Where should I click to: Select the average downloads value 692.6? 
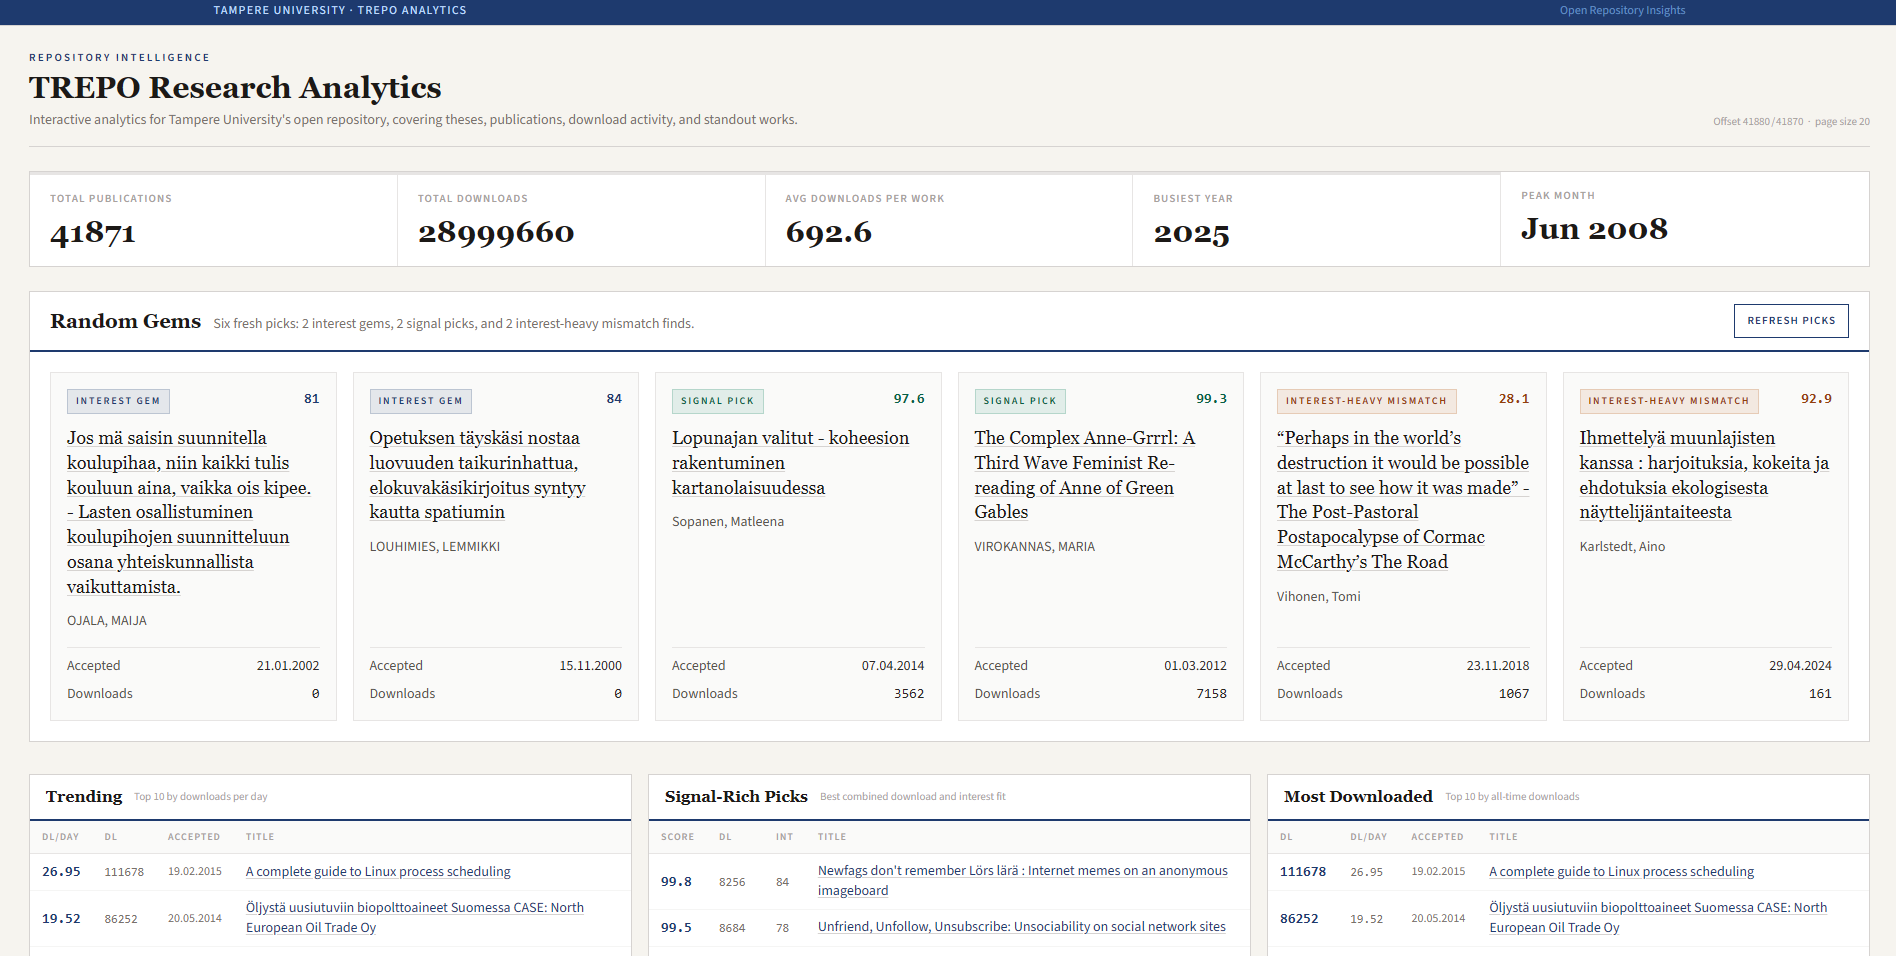[828, 233]
